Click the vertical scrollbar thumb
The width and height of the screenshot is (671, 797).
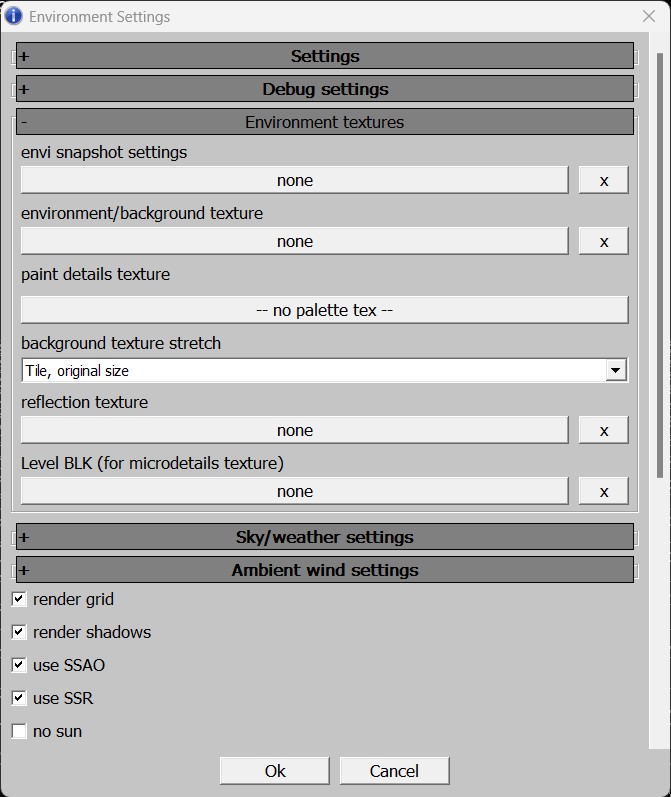tap(660, 265)
